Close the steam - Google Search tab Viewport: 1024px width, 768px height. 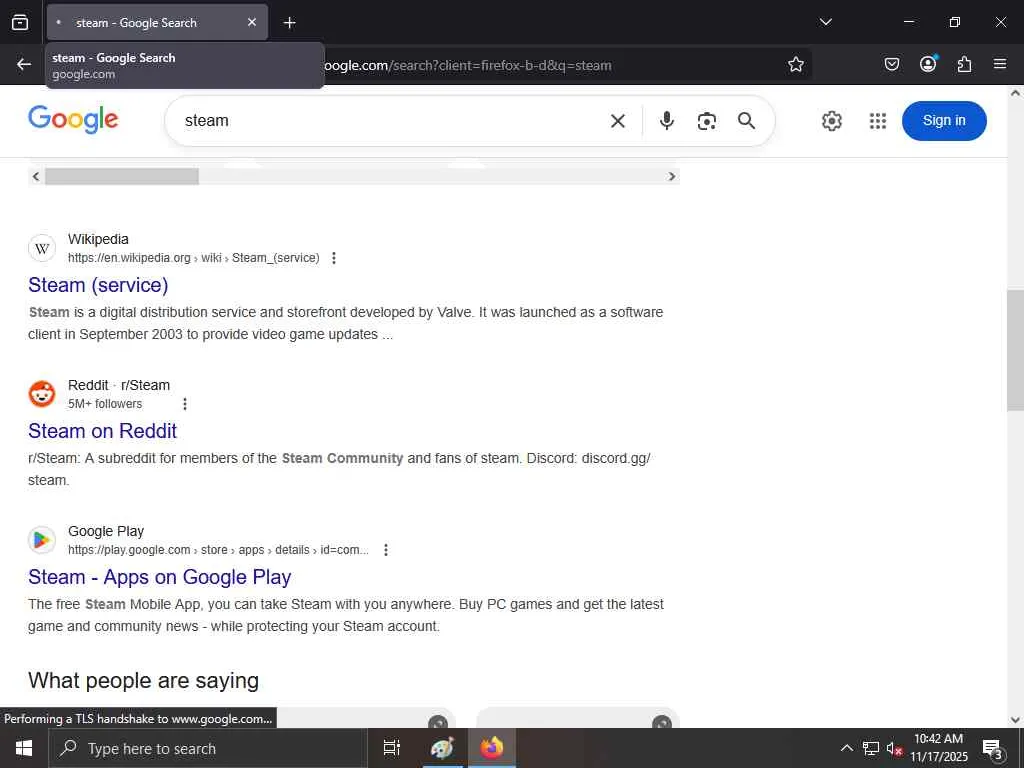click(x=252, y=22)
